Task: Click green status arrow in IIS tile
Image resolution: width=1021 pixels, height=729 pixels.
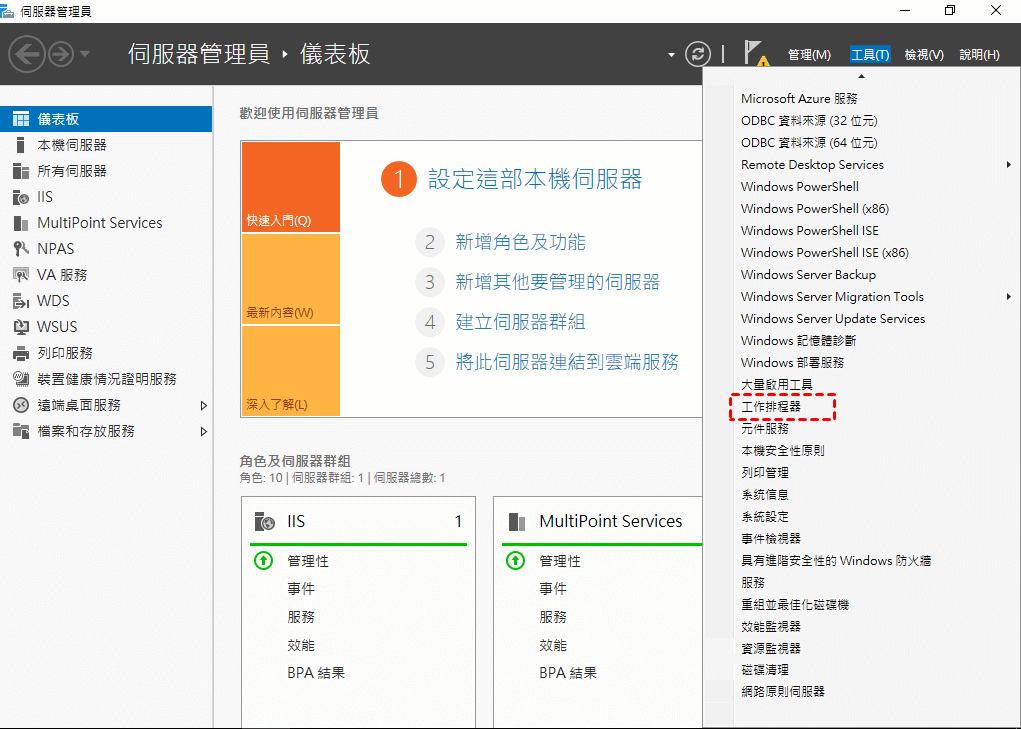Action: point(264,560)
